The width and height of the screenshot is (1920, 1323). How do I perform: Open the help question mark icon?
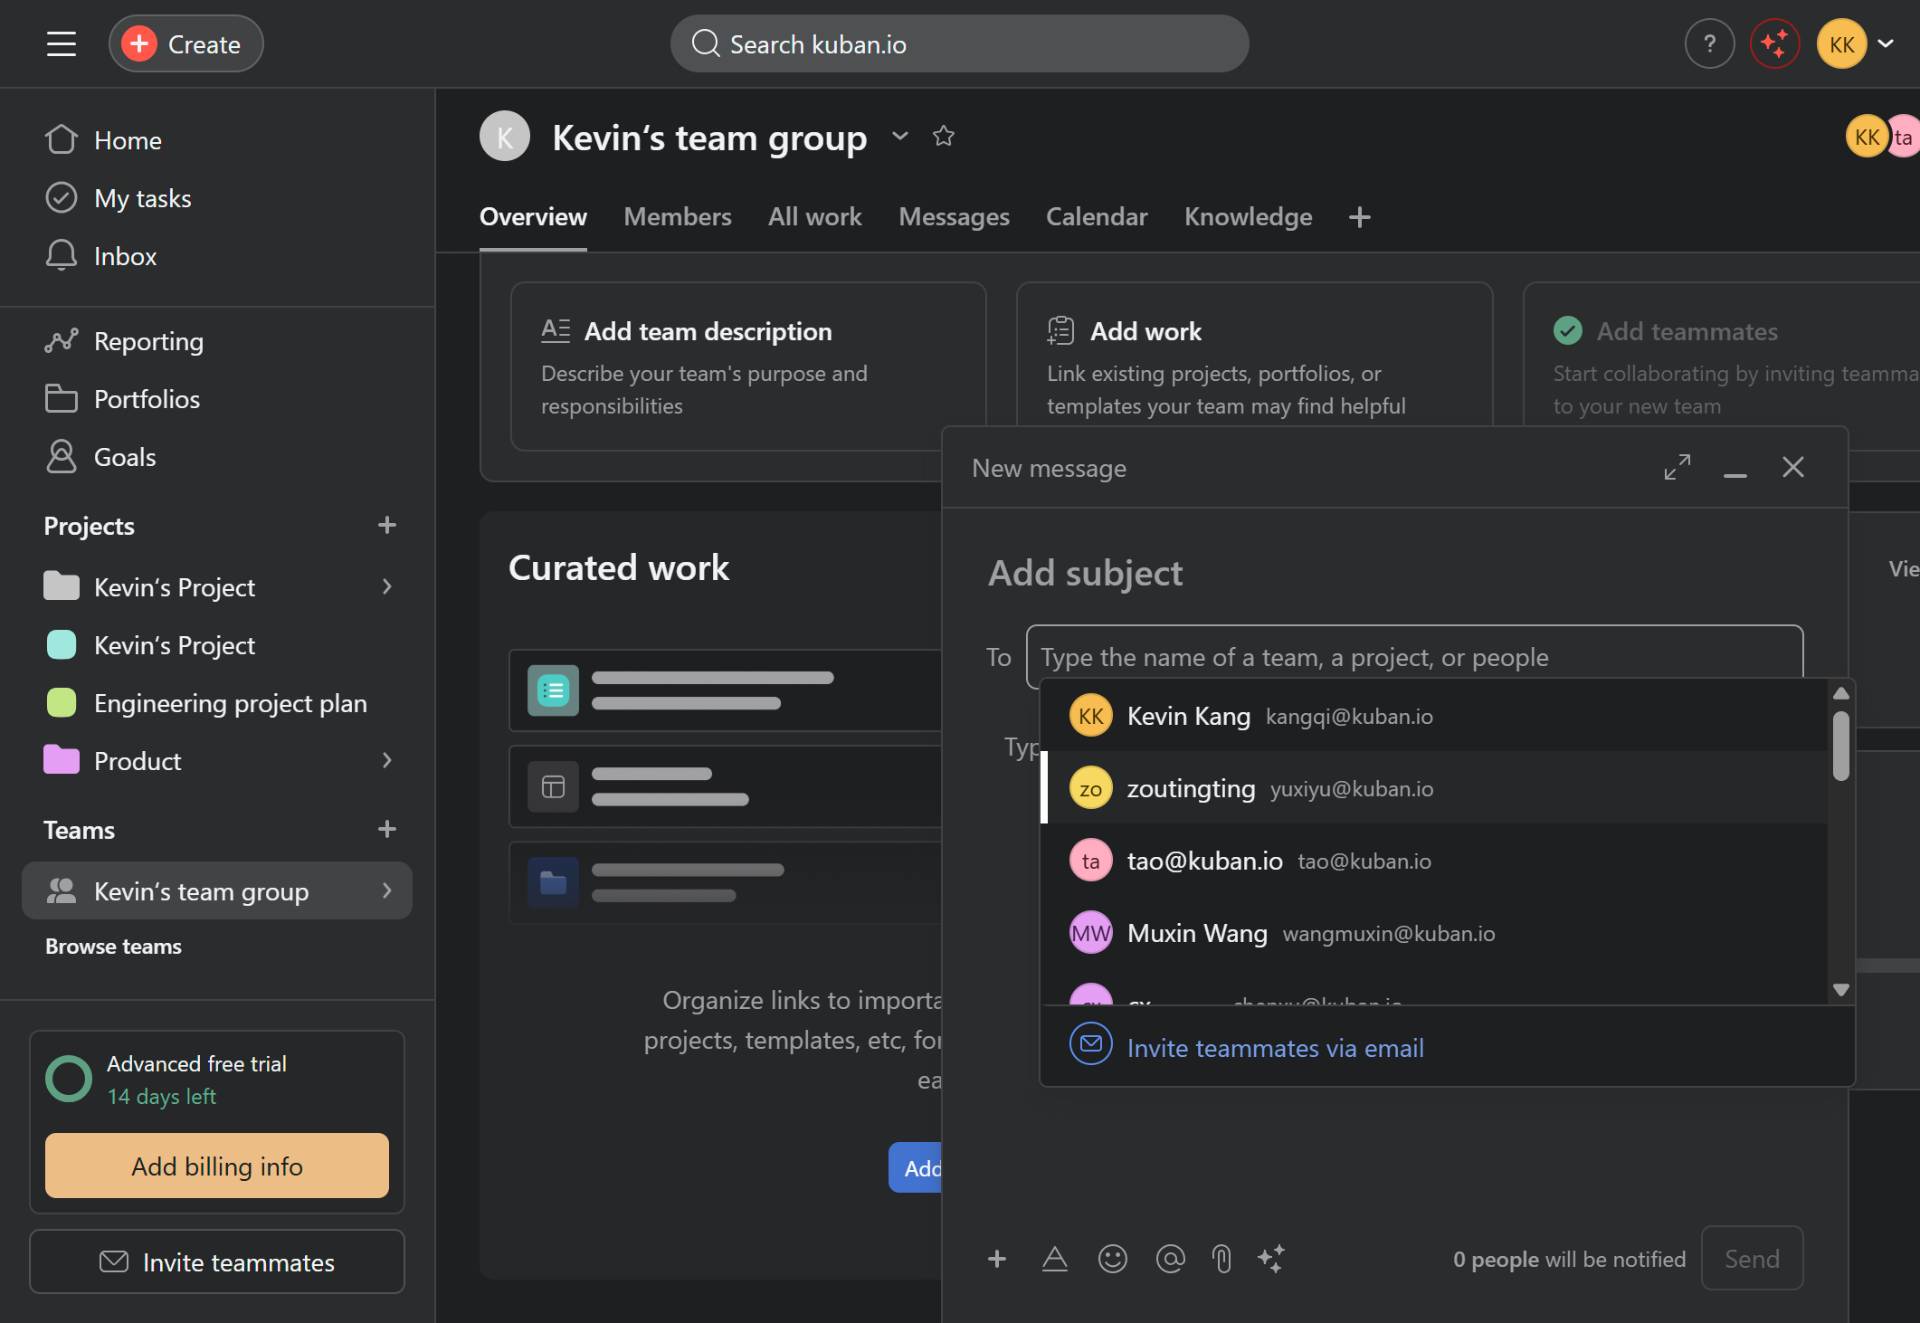coord(1709,44)
